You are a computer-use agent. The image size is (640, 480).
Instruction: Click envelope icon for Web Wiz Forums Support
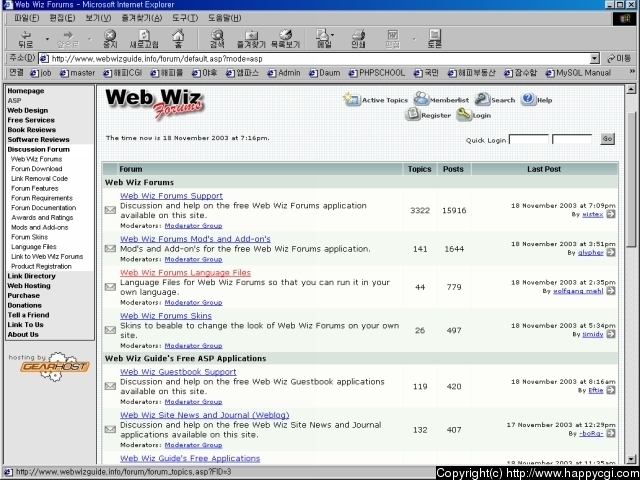(x=110, y=210)
